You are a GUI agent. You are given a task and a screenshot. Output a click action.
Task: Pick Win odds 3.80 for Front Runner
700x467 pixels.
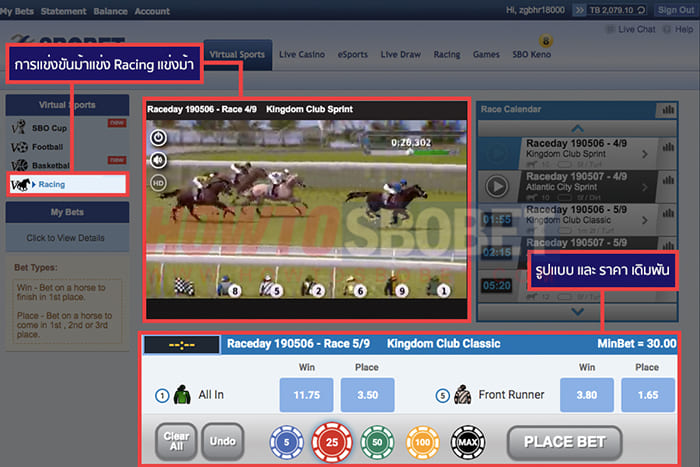click(587, 395)
